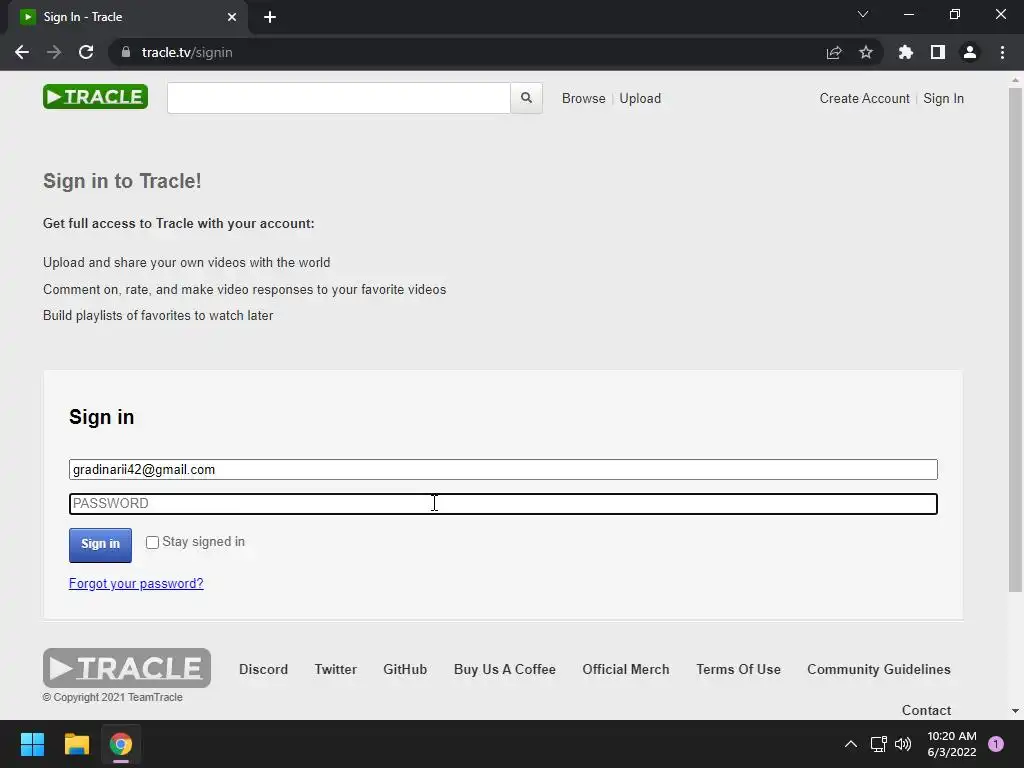Screen dimensions: 1024x768
Task: Open tab search chevron in title bar
Action: [x=863, y=14]
